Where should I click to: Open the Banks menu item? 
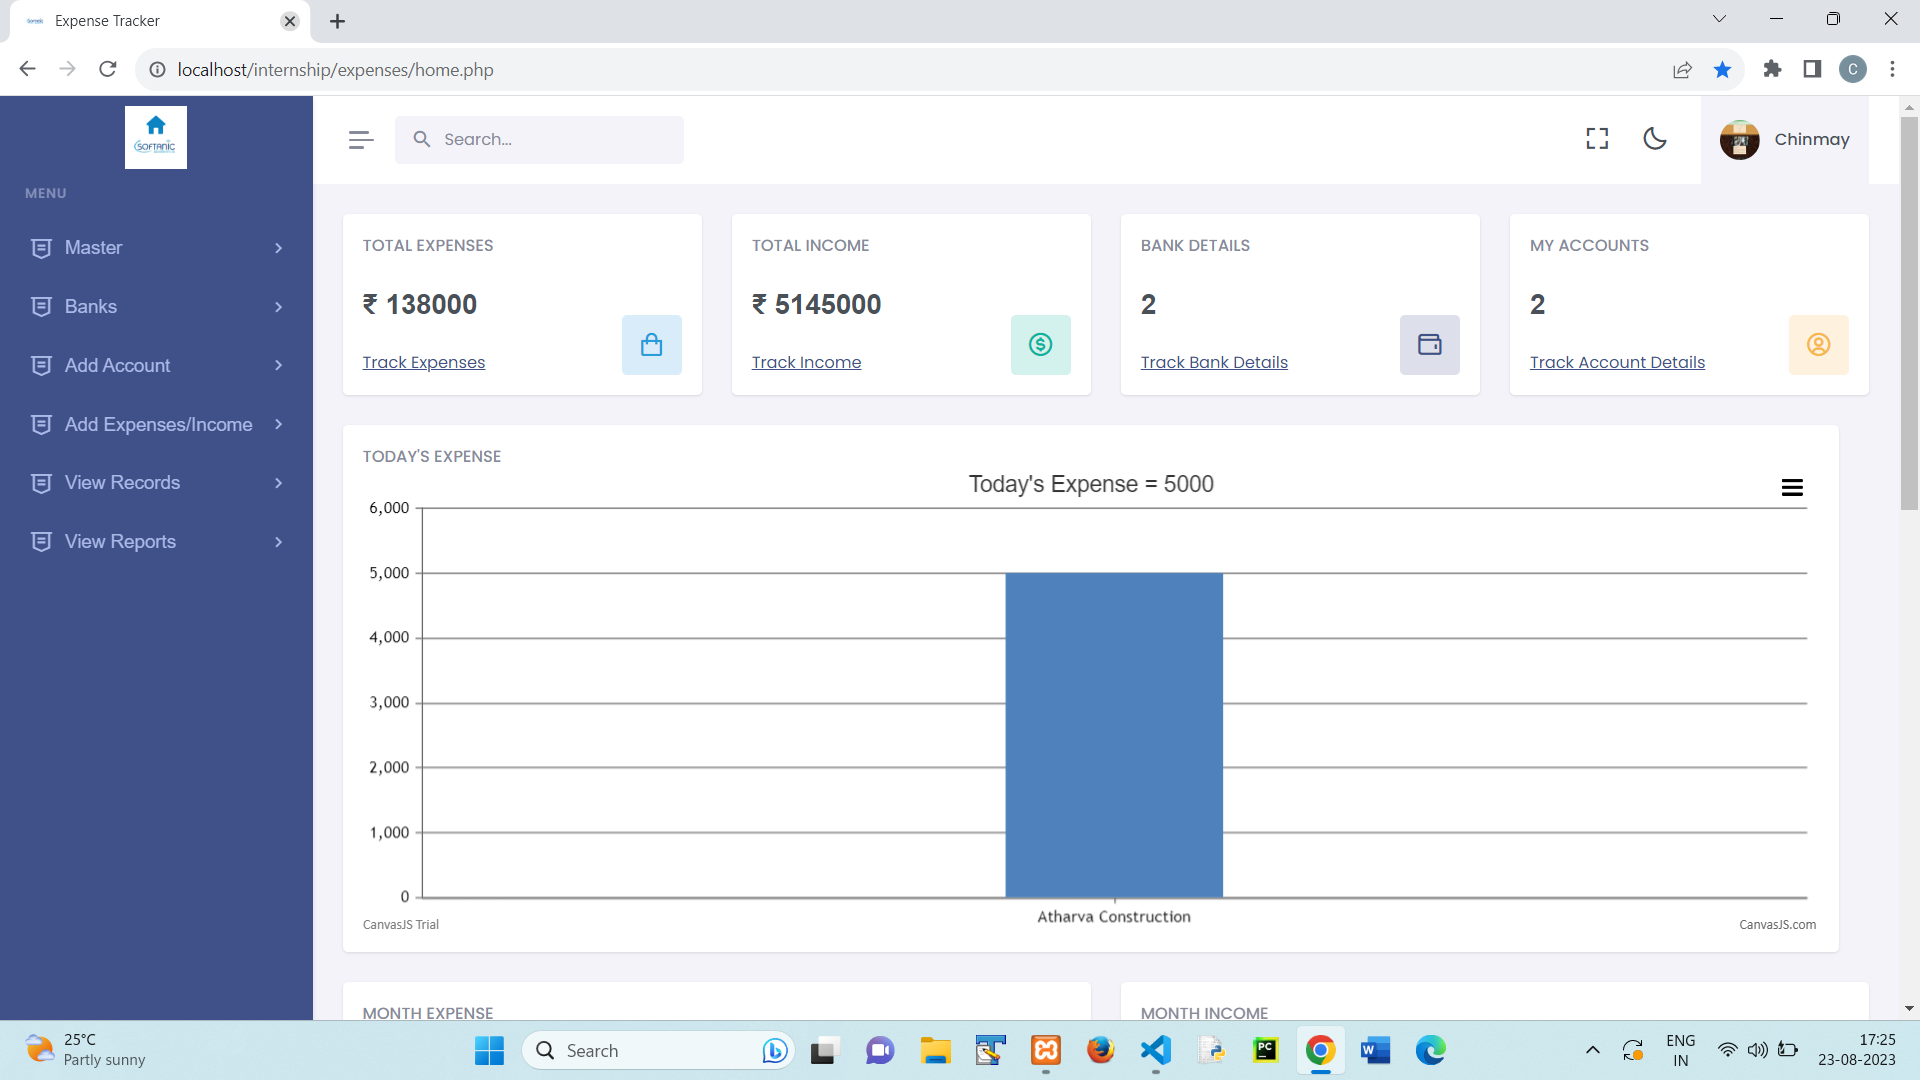click(156, 307)
